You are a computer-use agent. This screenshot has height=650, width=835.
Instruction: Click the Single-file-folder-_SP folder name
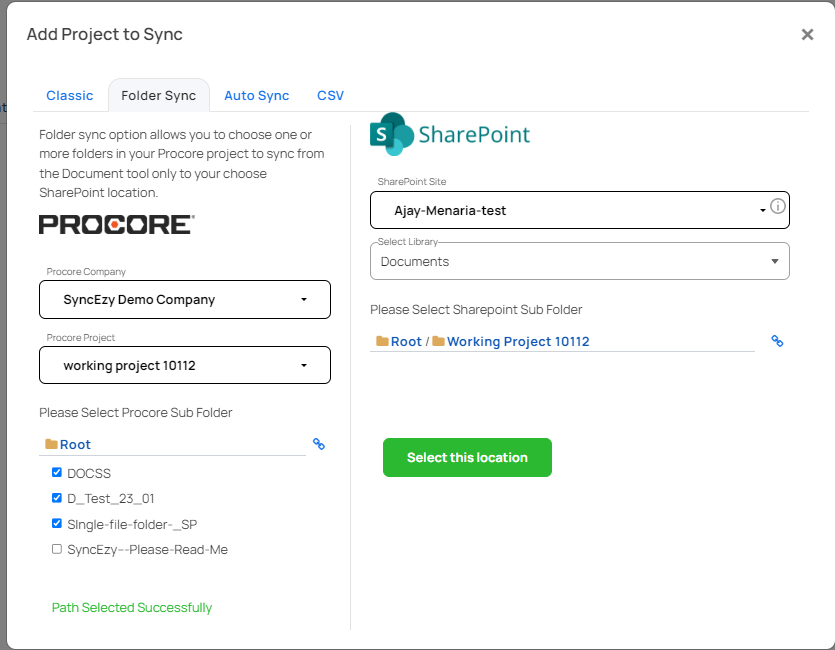click(132, 524)
